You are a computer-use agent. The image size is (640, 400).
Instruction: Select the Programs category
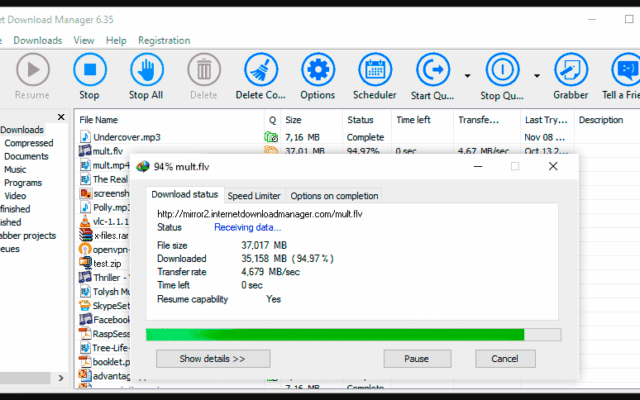point(23,183)
